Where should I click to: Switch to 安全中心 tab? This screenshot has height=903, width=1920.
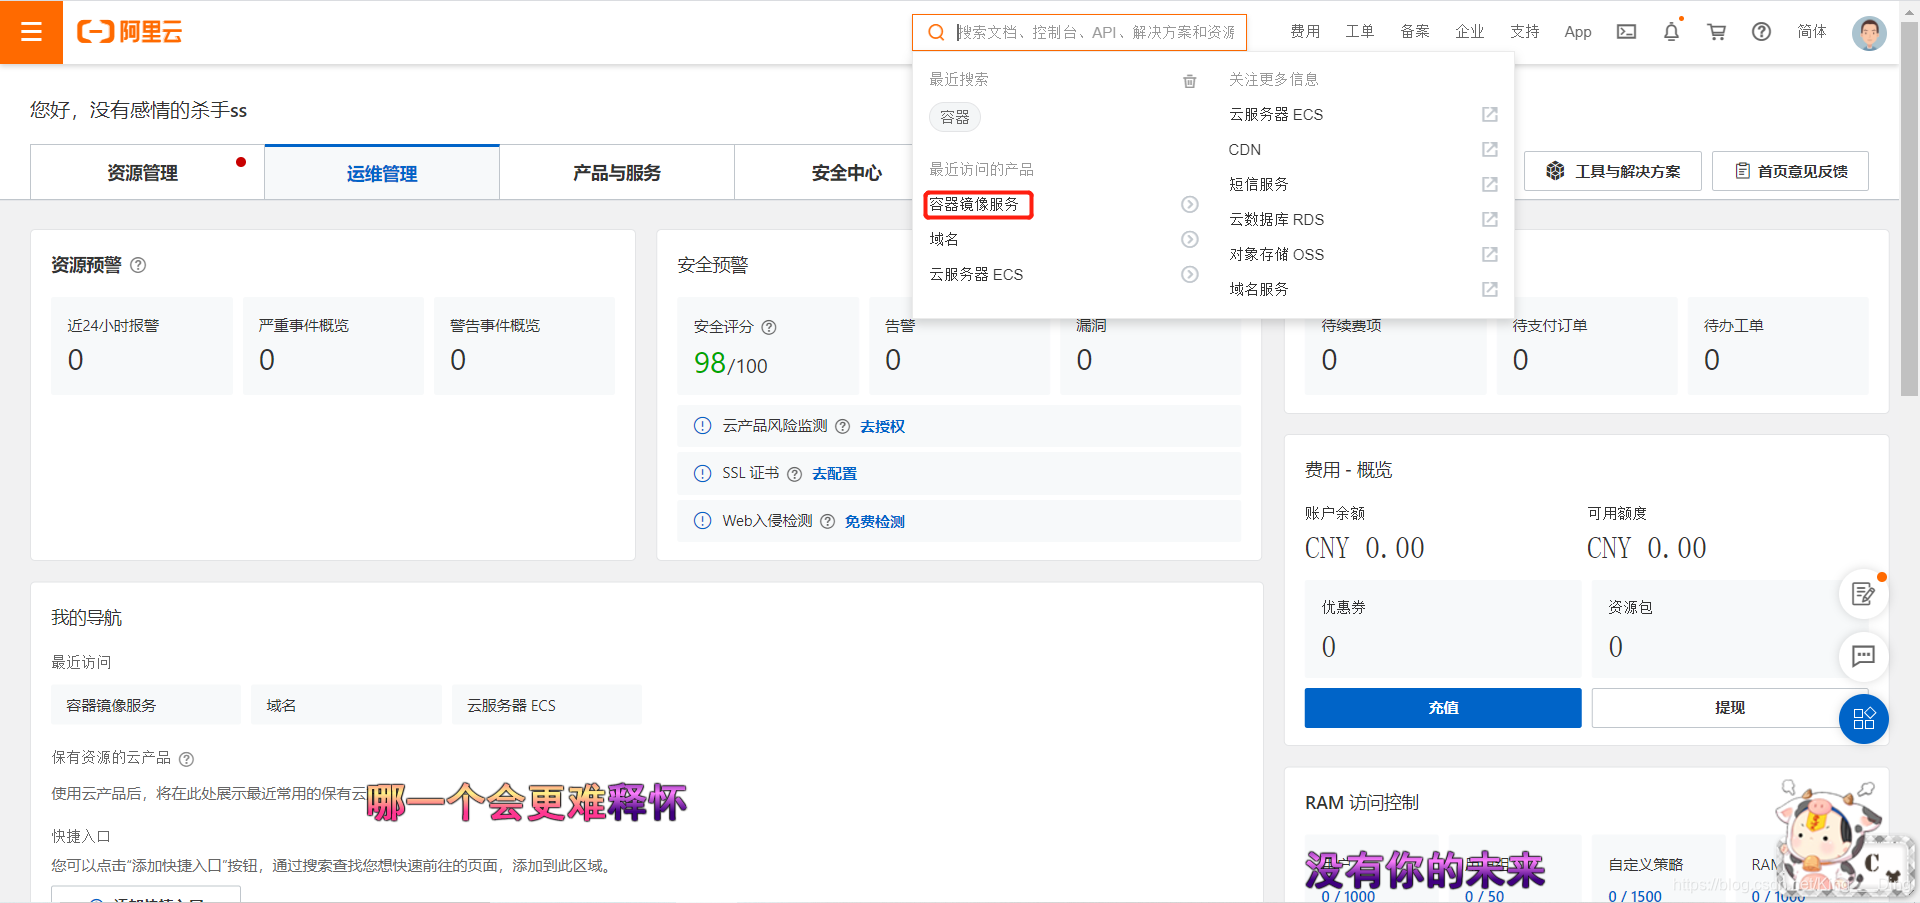[x=847, y=172]
